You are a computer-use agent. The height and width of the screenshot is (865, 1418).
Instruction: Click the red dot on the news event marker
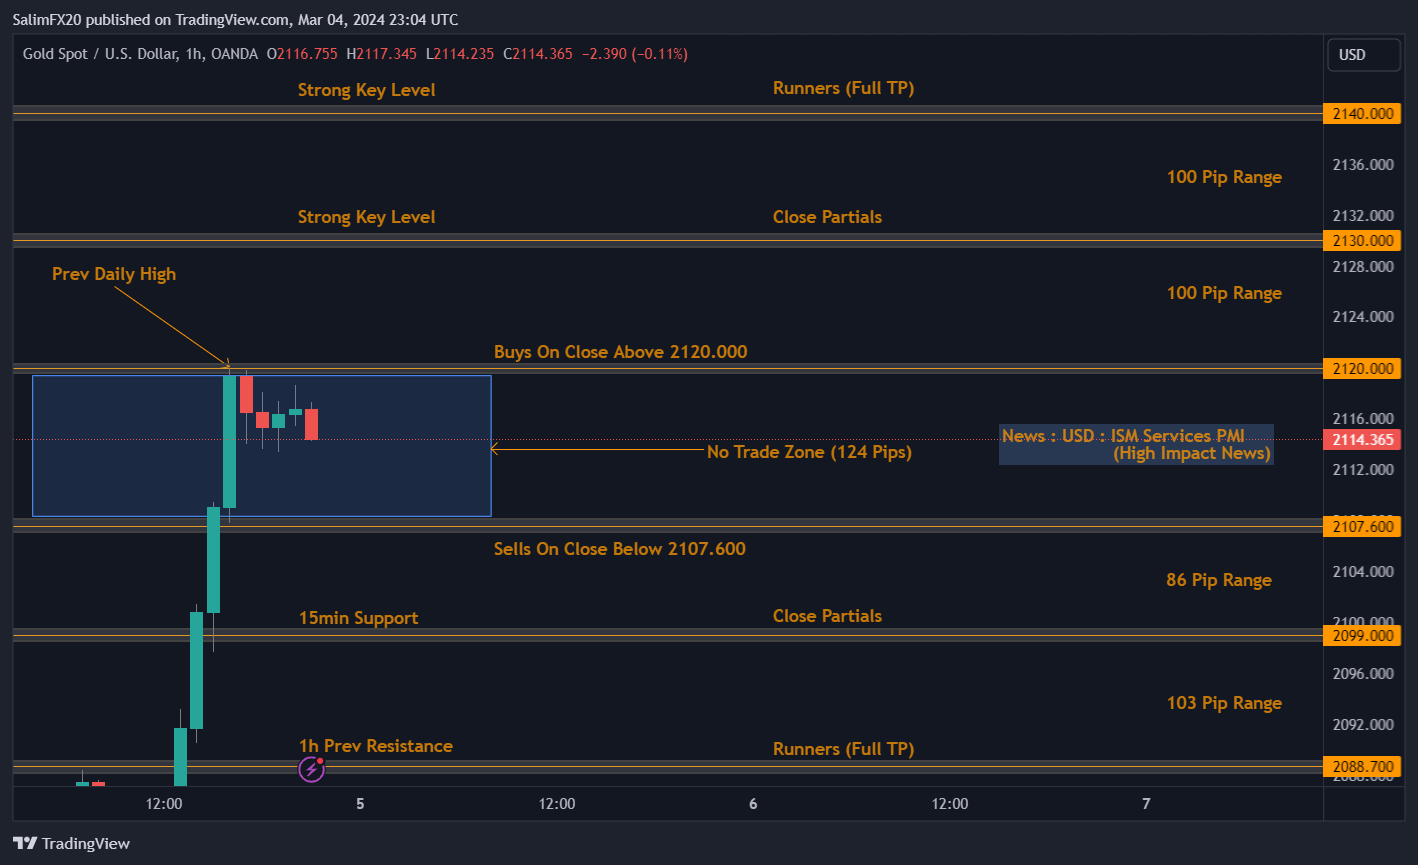pyautogui.click(x=320, y=761)
